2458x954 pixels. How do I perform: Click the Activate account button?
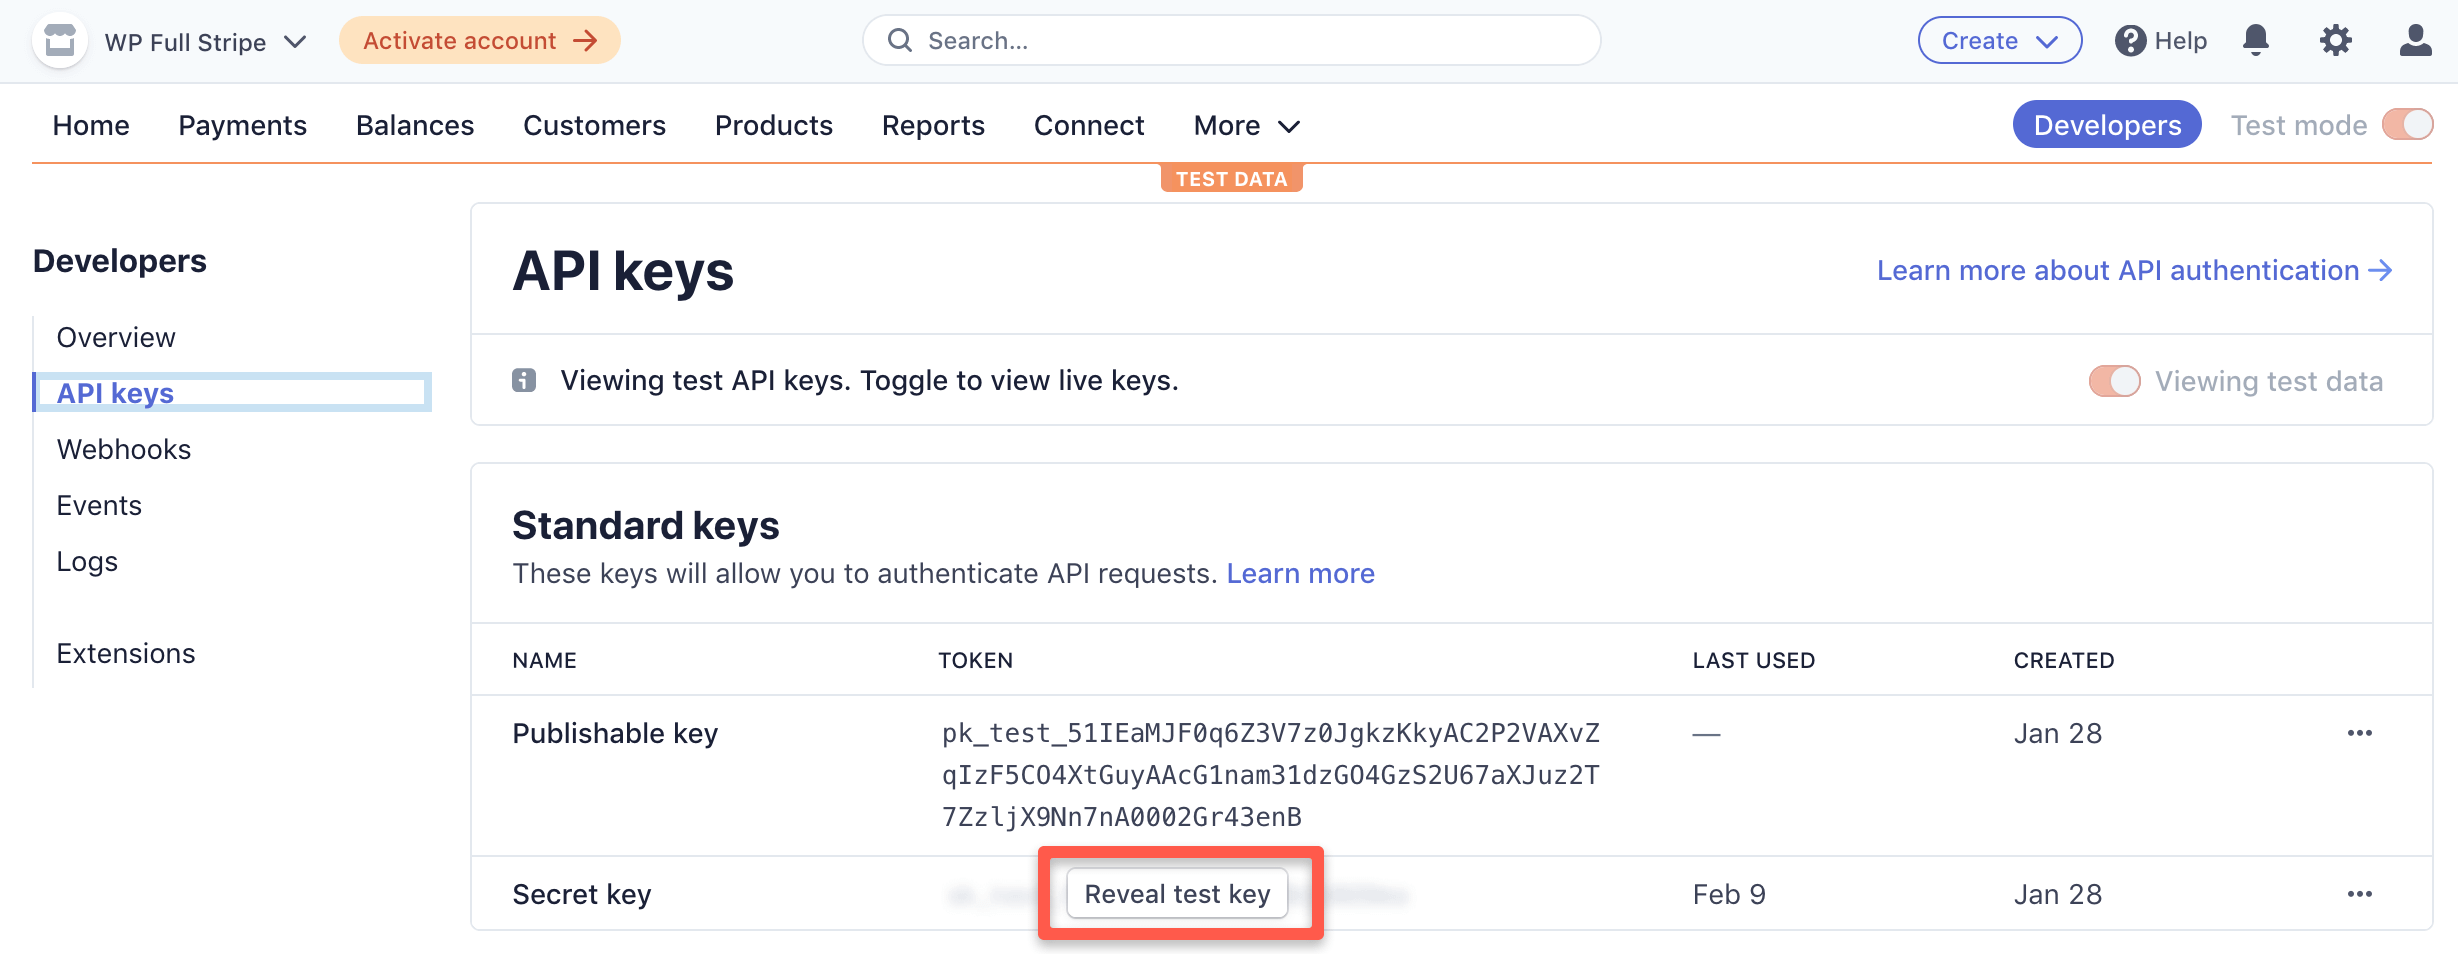478,41
